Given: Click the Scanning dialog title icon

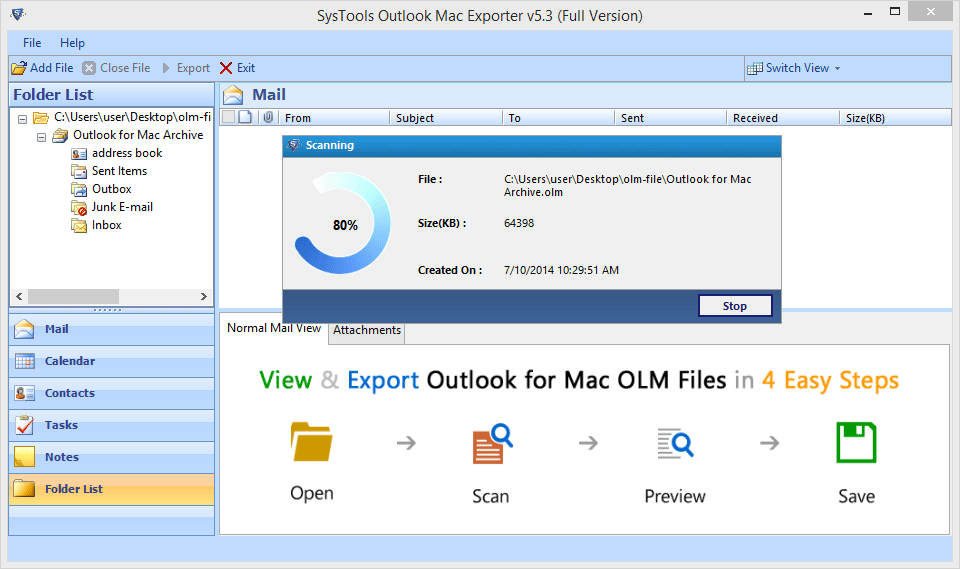Looking at the screenshot, I should click(x=294, y=145).
